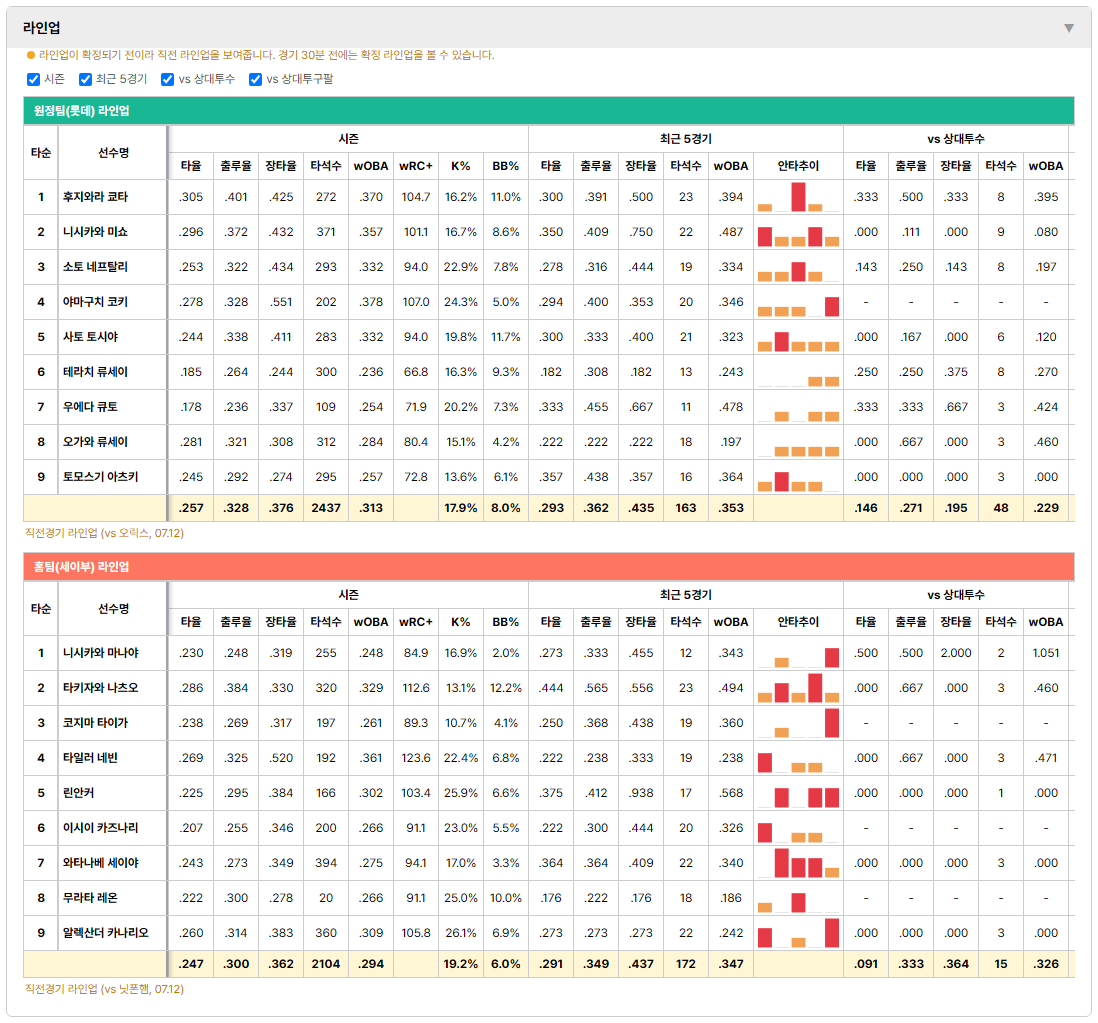Image resolution: width=1098 pixels, height=1023 pixels.
Task: Disable the vs 상대투수 checkbox
Action: click(x=167, y=79)
